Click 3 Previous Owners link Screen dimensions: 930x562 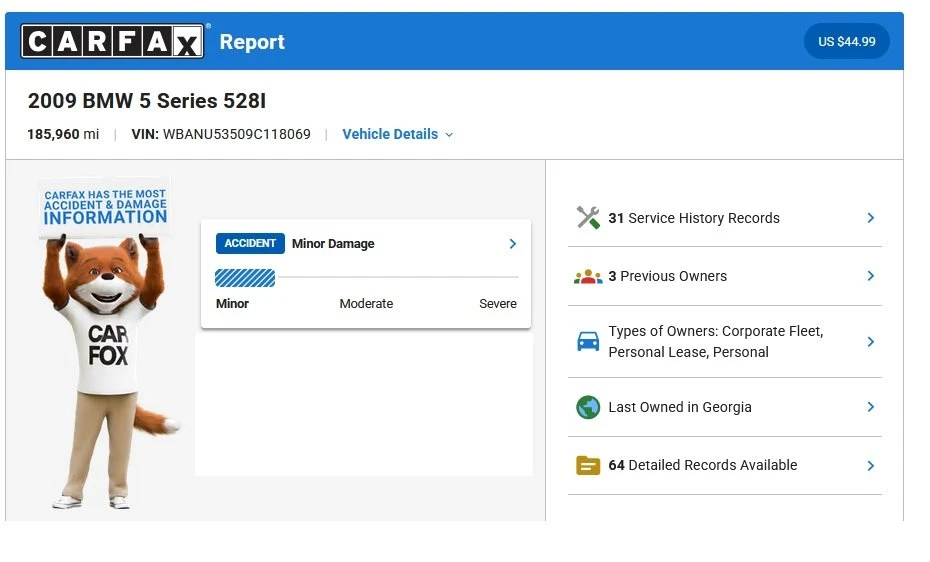[667, 276]
